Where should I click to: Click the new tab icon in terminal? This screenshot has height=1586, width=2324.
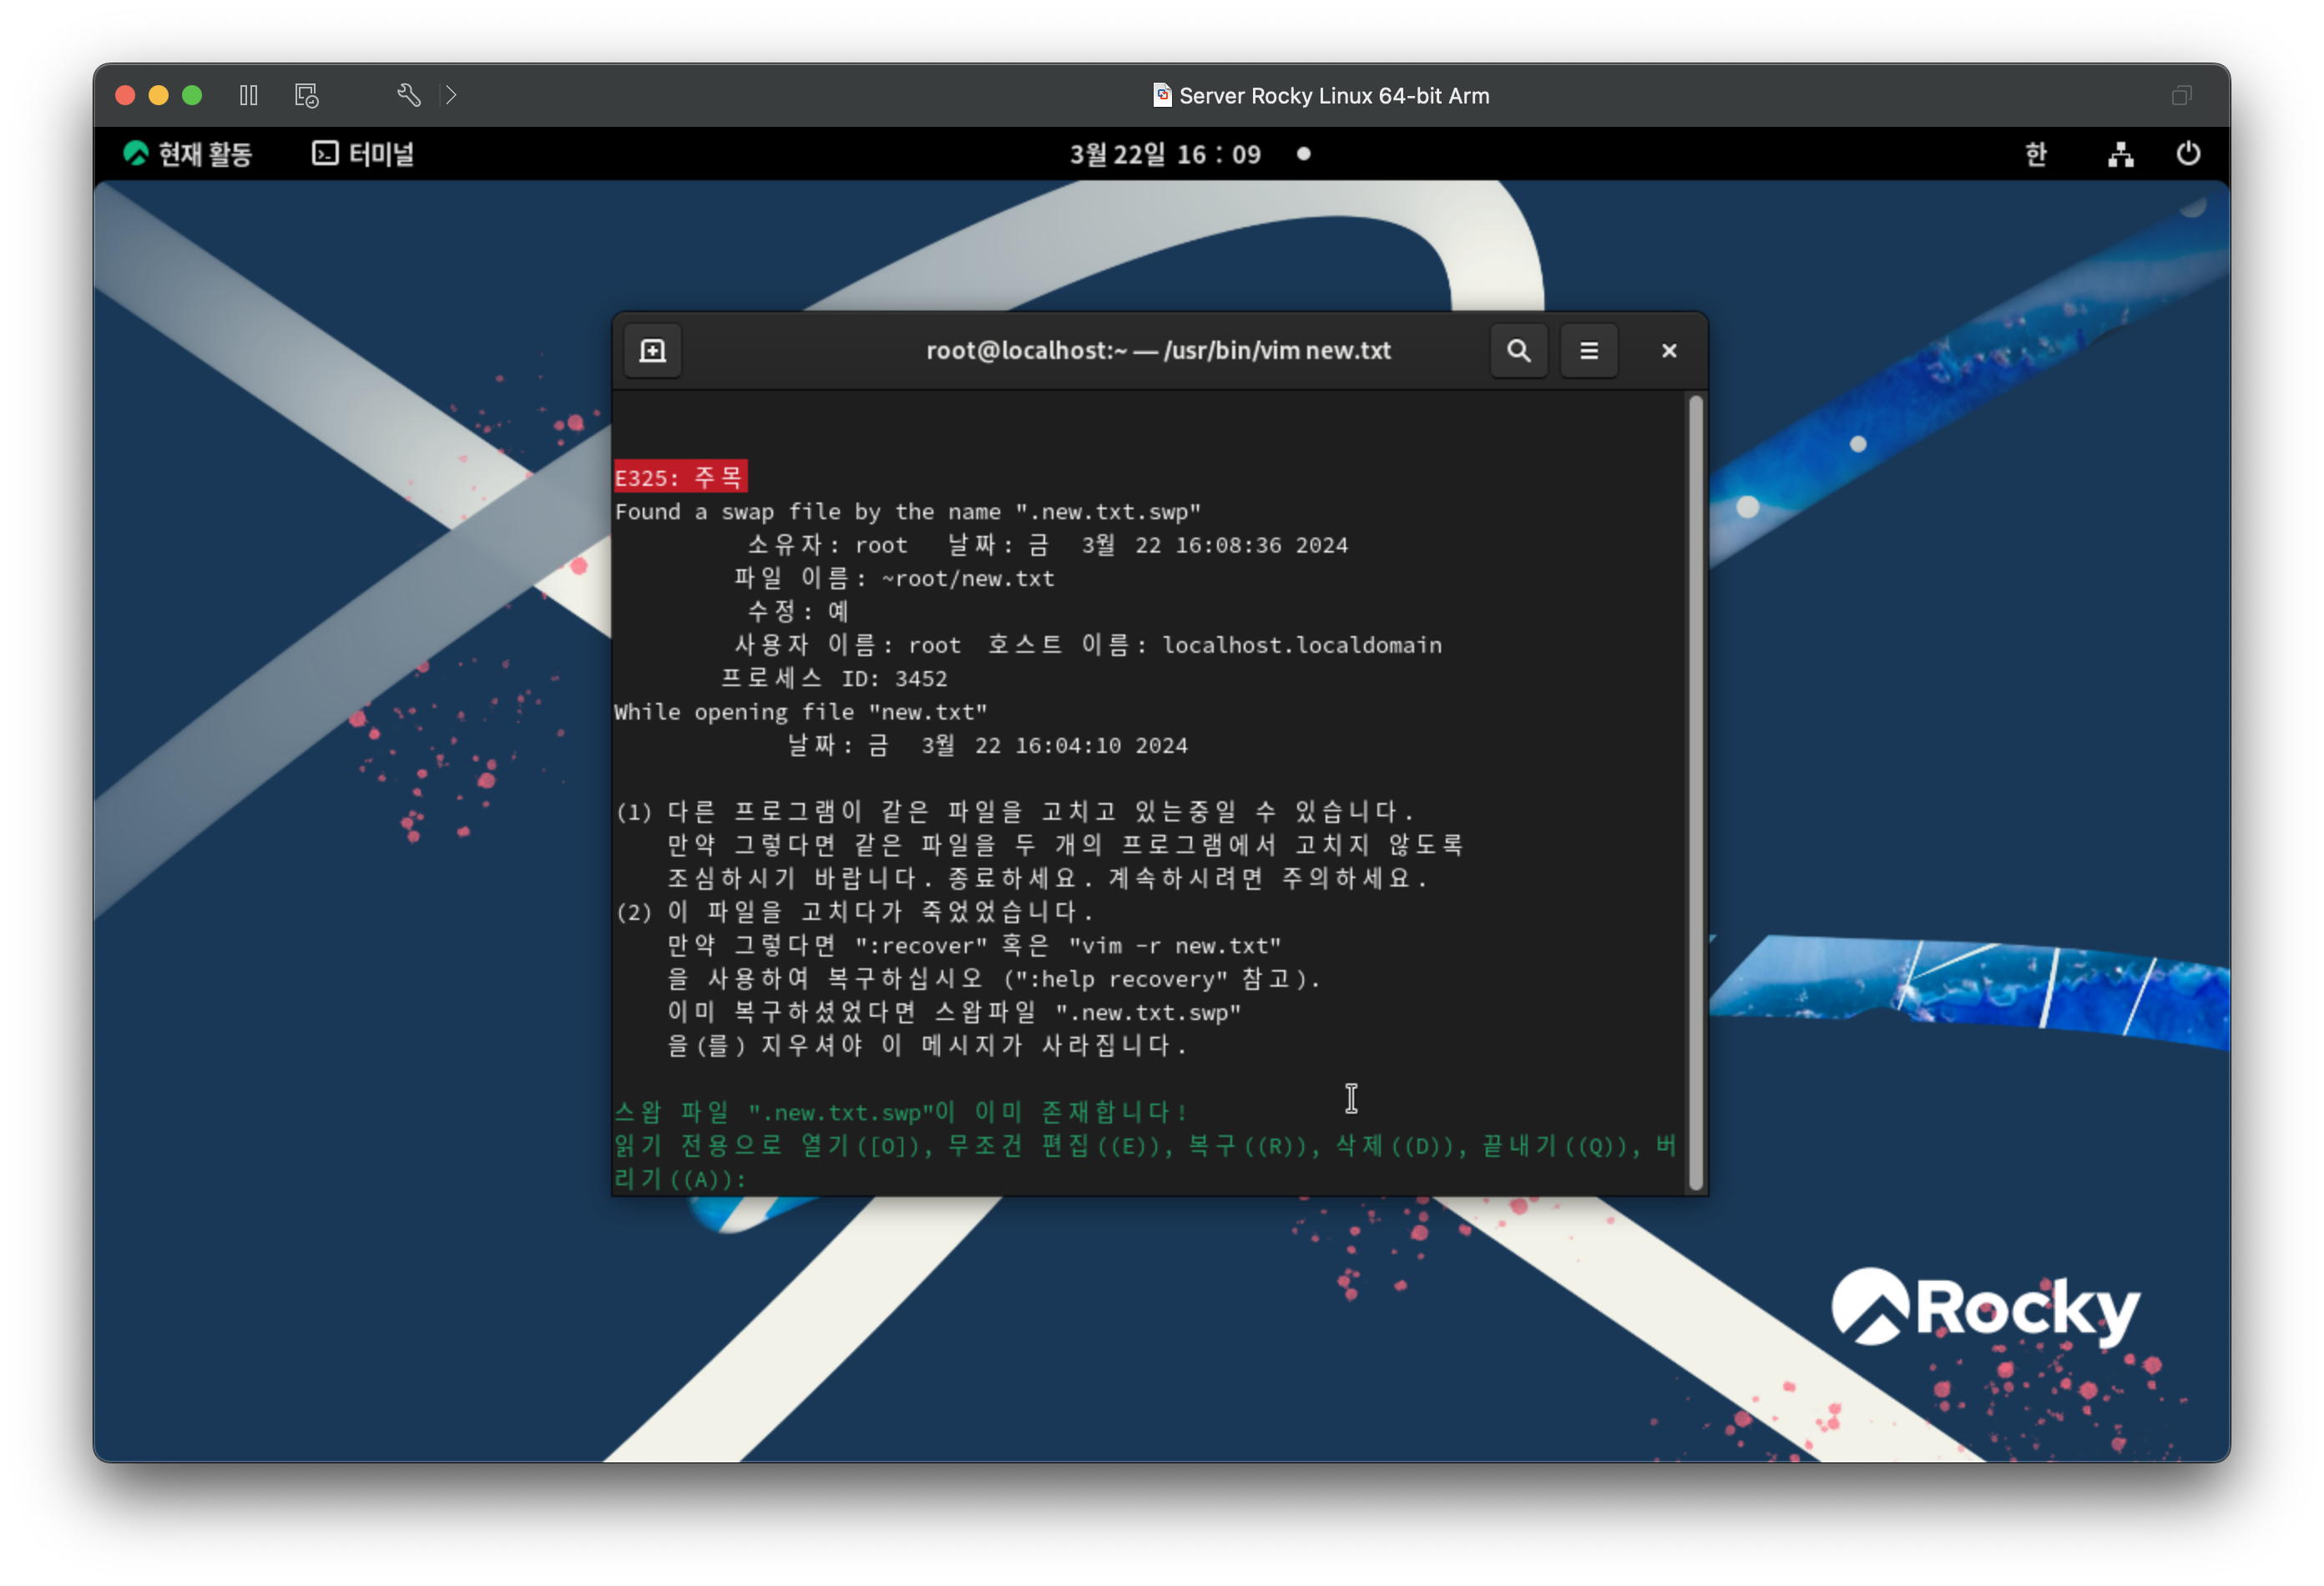[x=652, y=351]
